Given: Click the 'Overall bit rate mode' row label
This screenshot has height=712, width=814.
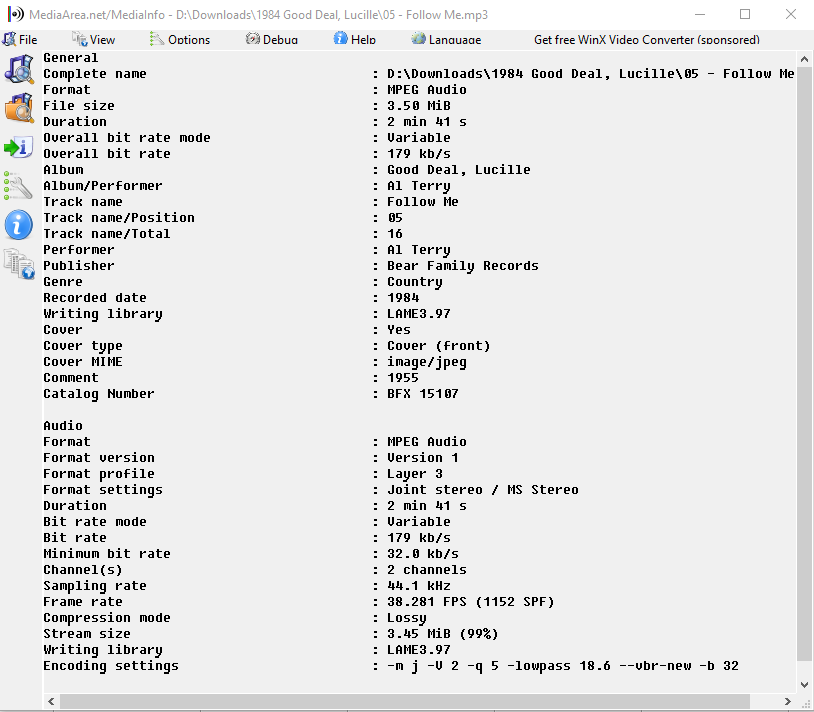Looking at the screenshot, I should 127,138.
